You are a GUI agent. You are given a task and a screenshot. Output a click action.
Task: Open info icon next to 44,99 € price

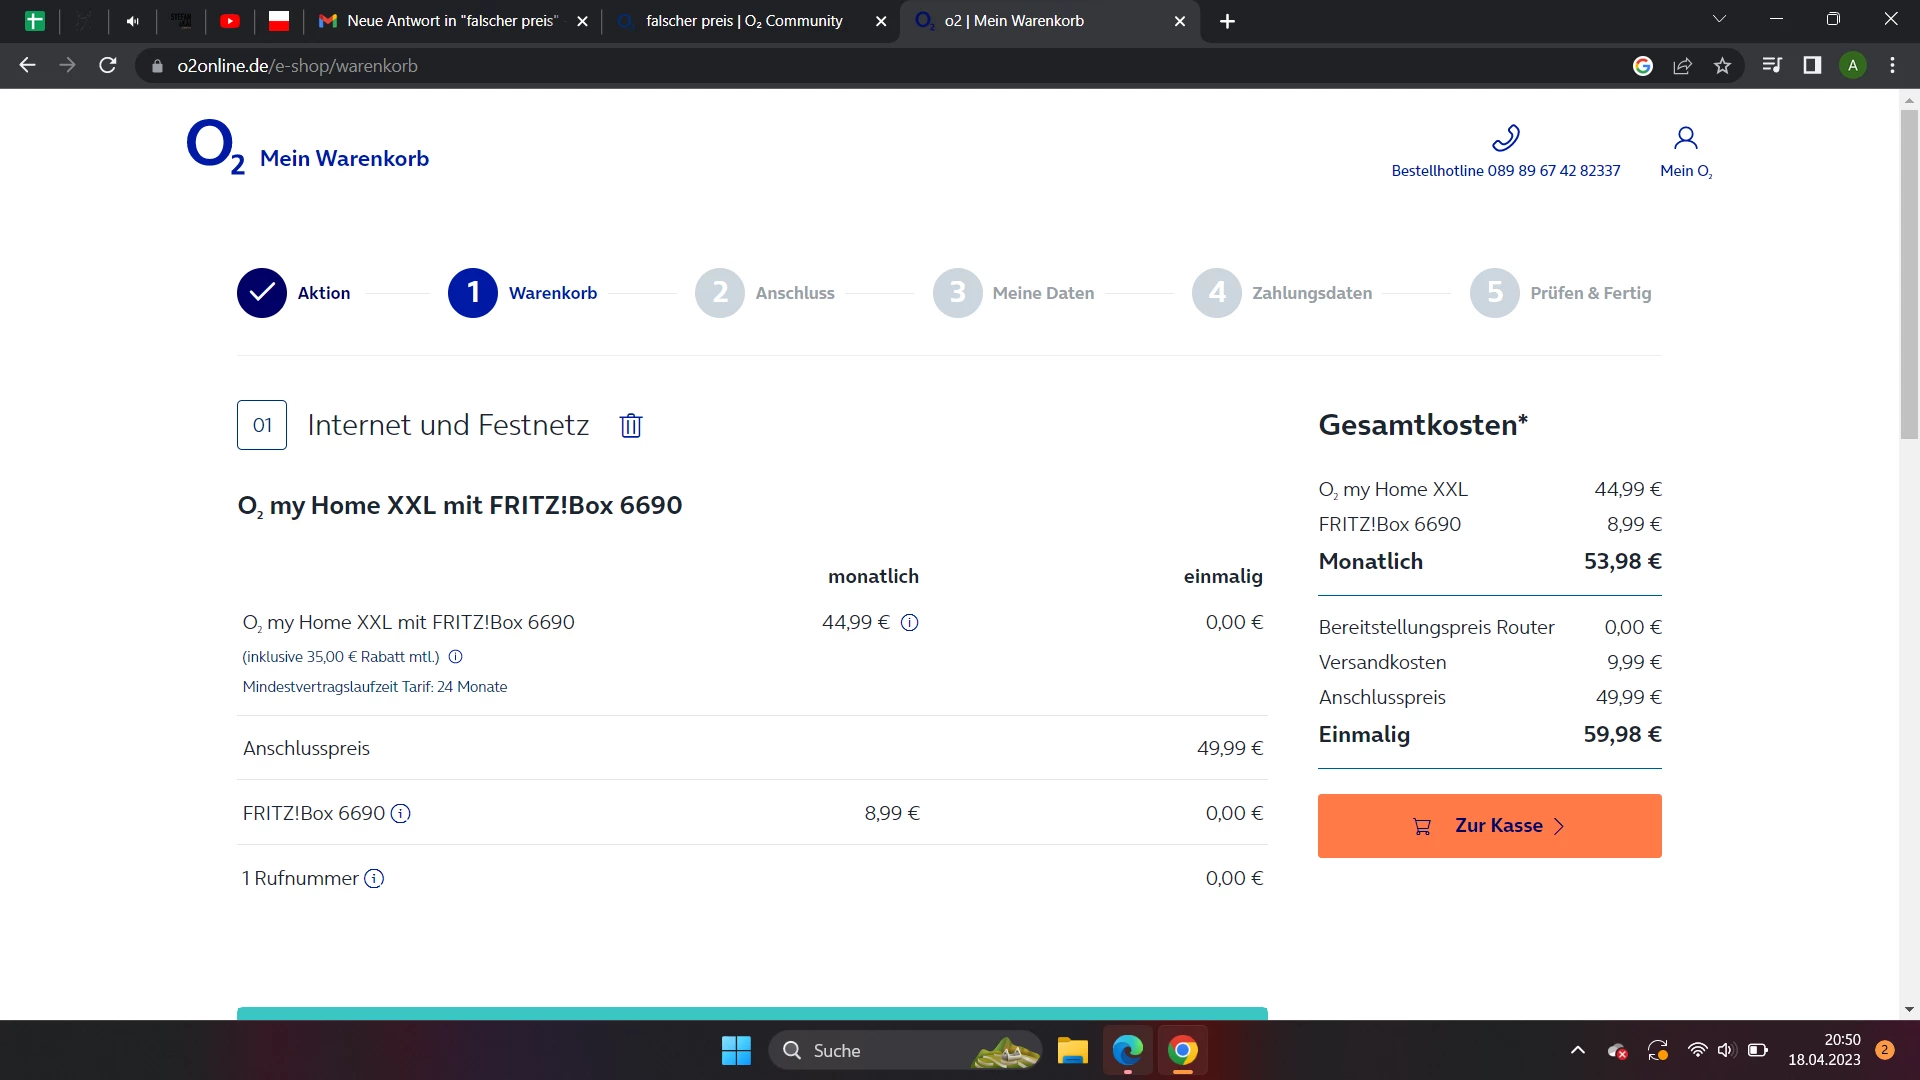click(909, 623)
